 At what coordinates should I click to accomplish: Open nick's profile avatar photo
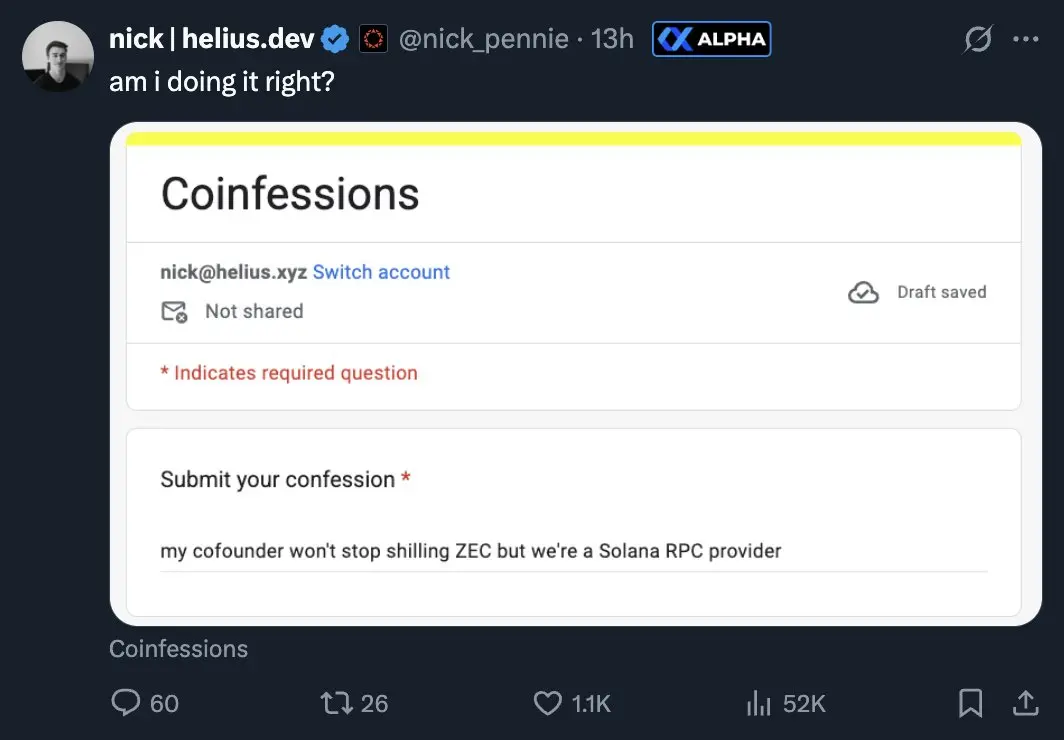[58, 56]
